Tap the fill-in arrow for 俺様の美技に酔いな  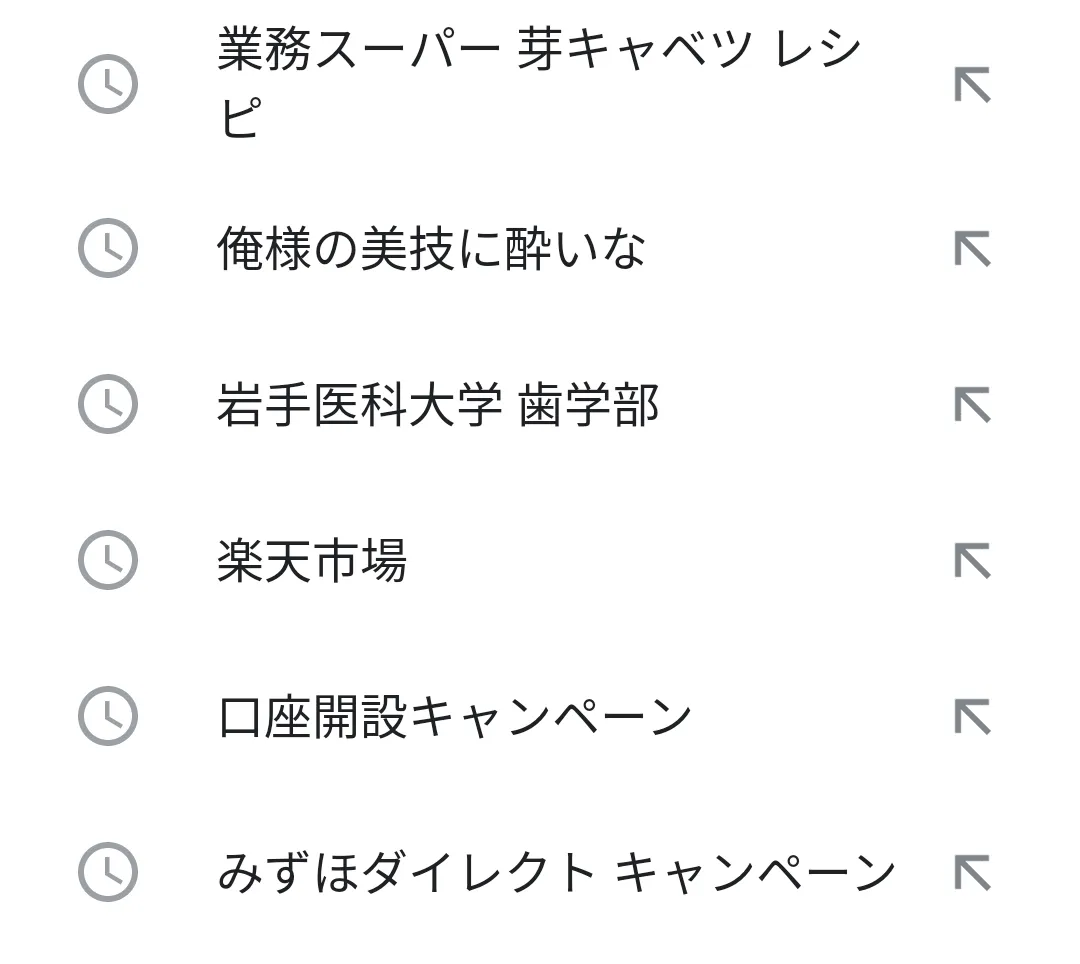point(972,248)
